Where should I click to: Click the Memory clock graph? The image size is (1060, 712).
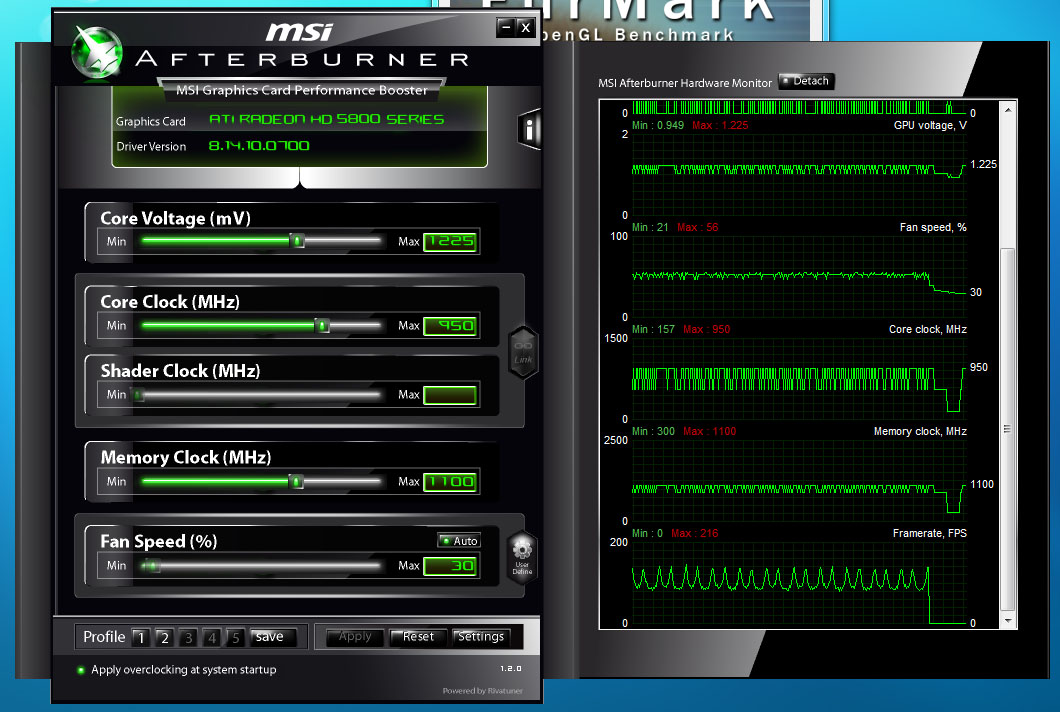tap(799, 481)
